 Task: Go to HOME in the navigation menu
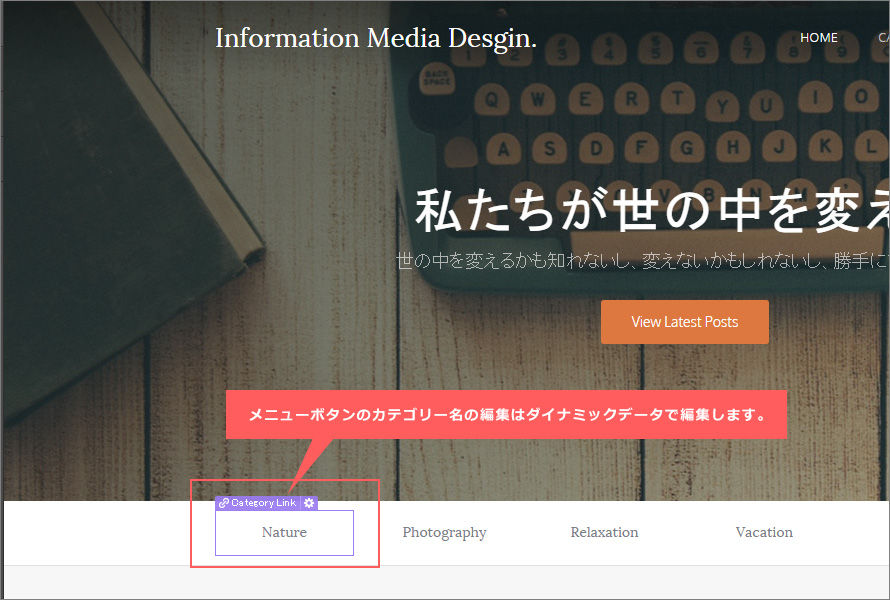pyautogui.click(x=818, y=37)
